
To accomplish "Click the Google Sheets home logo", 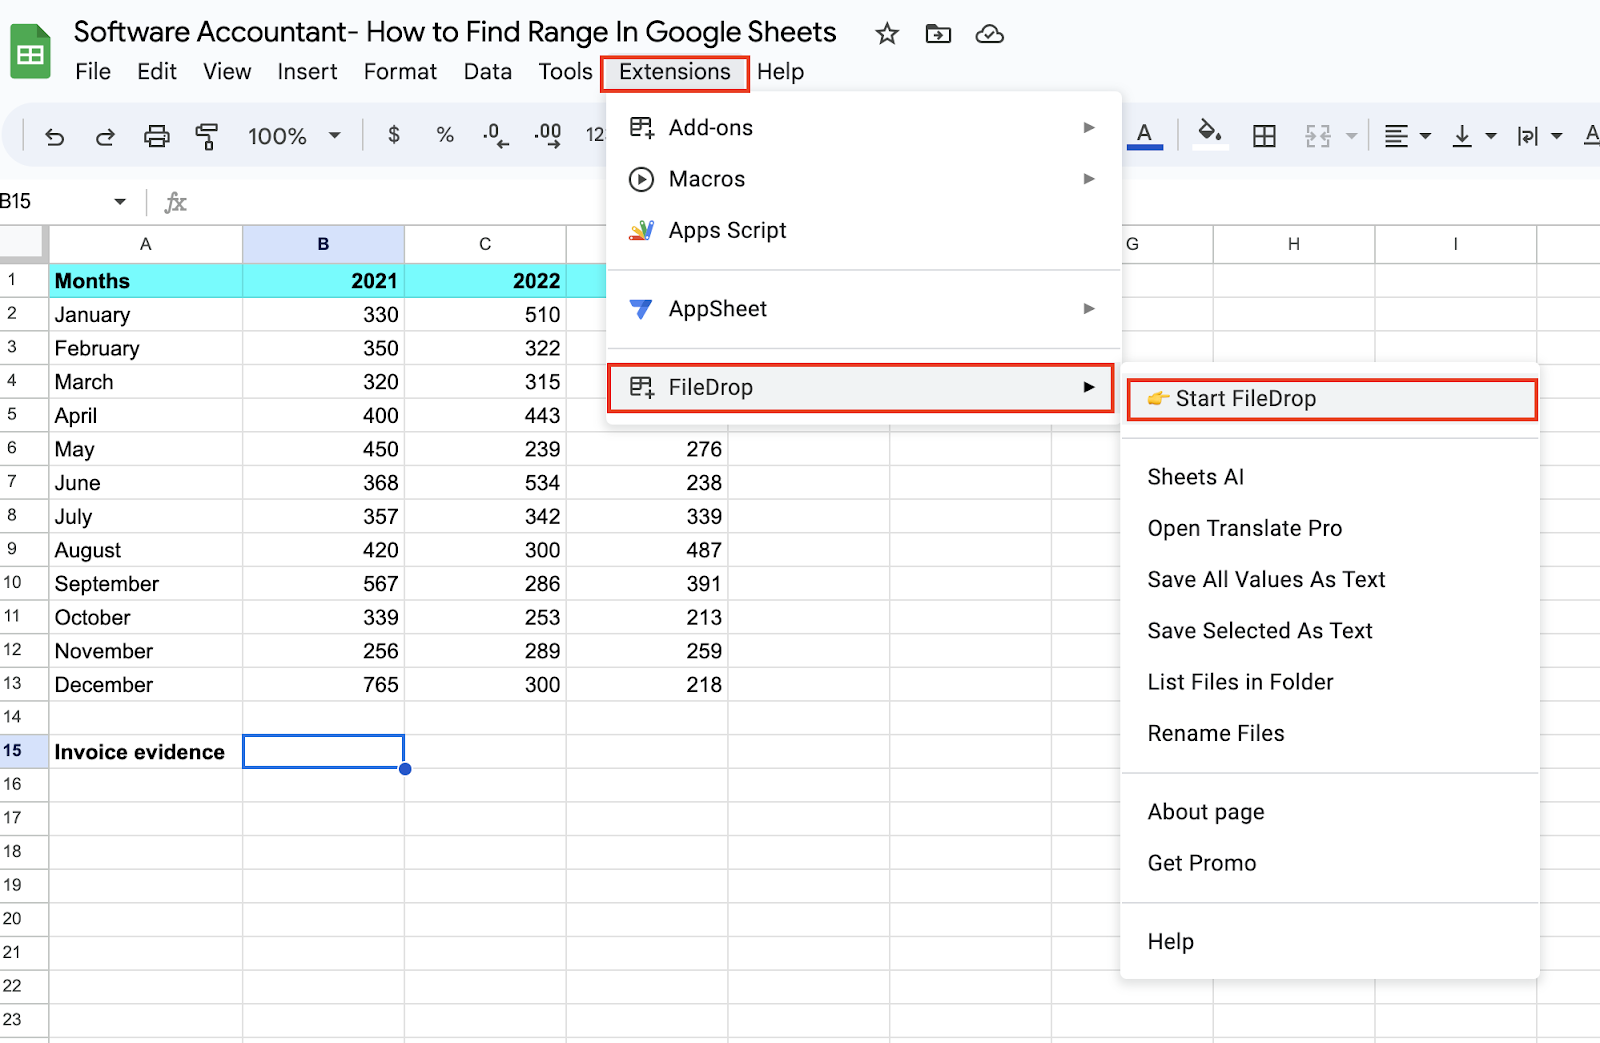I will pyautogui.click(x=30, y=52).
